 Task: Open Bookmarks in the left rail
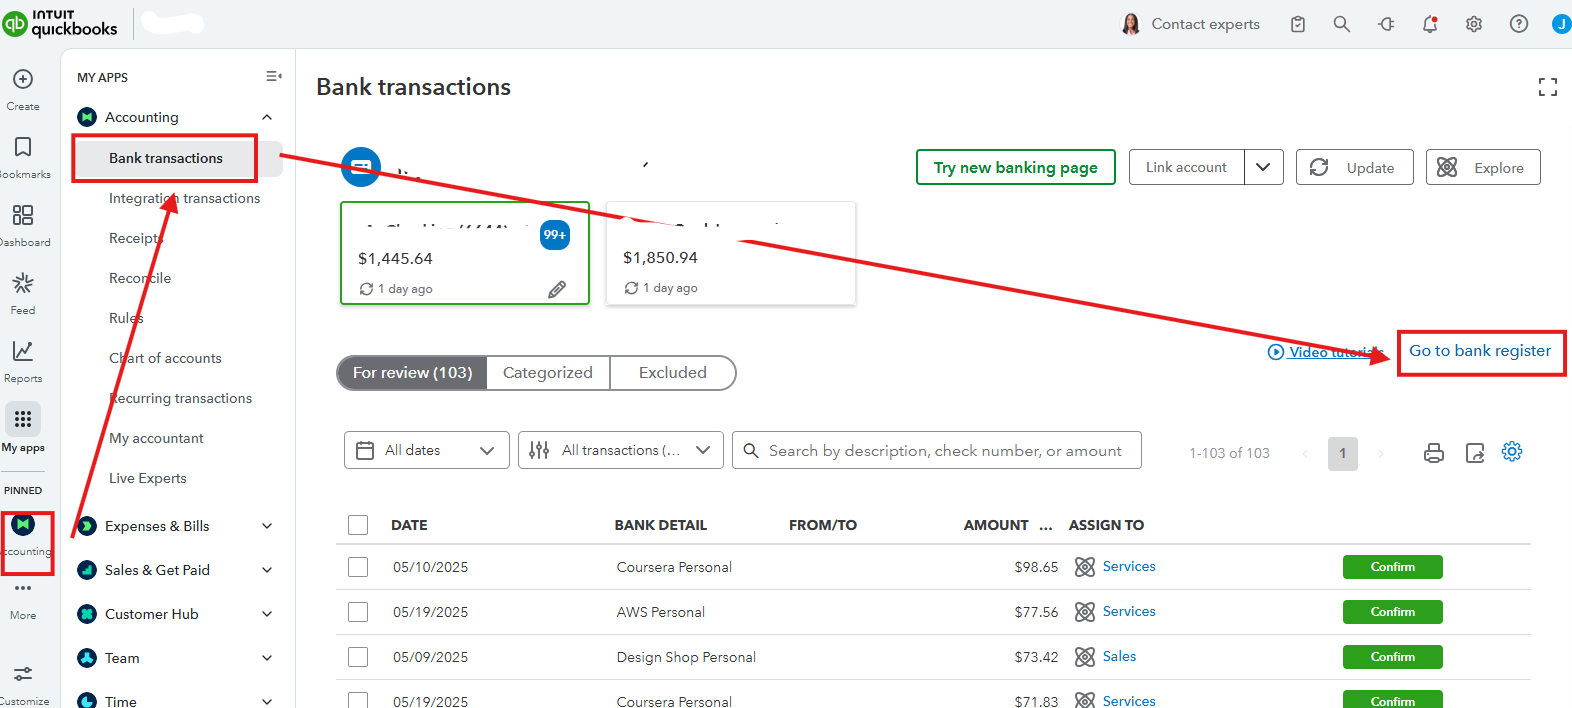pyautogui.click(x=23, y=147)
